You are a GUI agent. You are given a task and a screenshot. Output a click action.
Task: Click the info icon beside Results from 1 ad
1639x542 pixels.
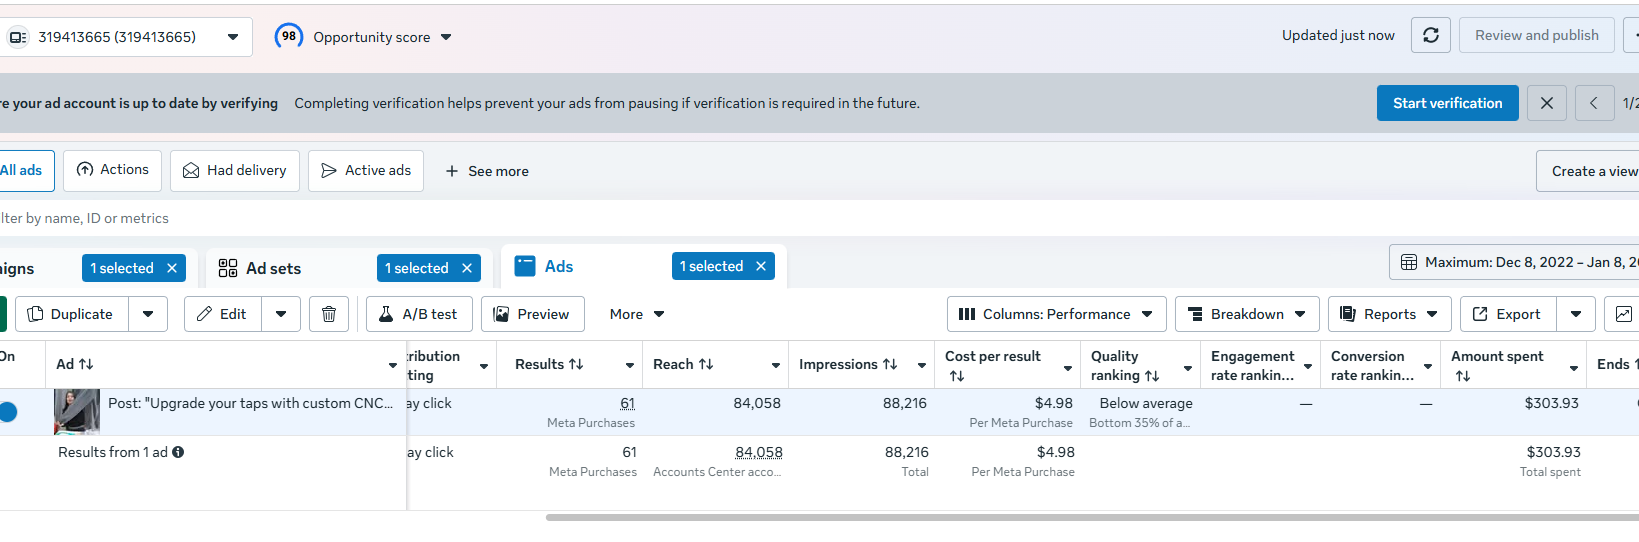[x=178, y=452]
